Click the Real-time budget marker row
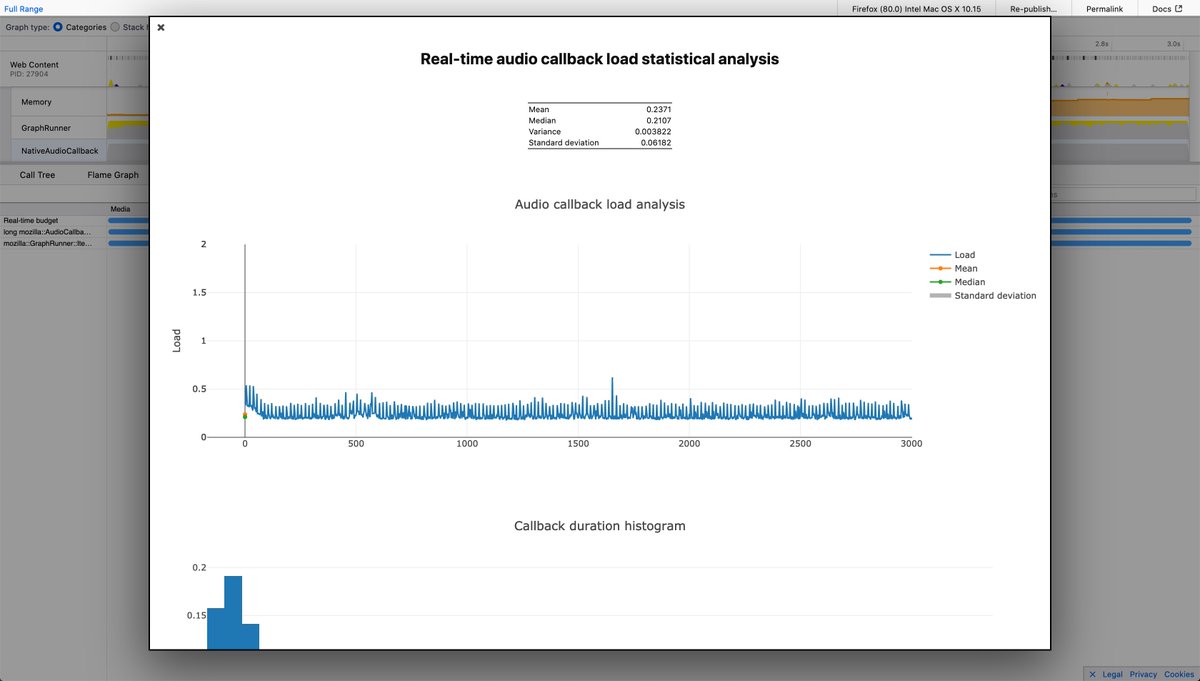Viewport: 1200px width, 681px height. (x=54, y=220)
